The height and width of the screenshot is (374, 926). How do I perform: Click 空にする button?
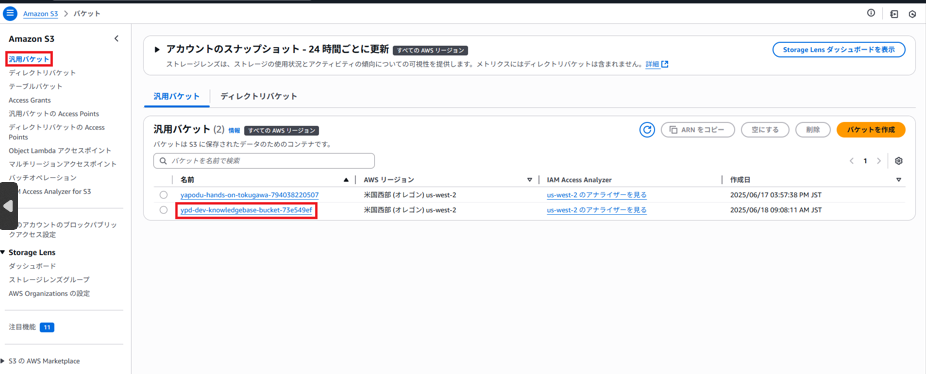(765, 129)
